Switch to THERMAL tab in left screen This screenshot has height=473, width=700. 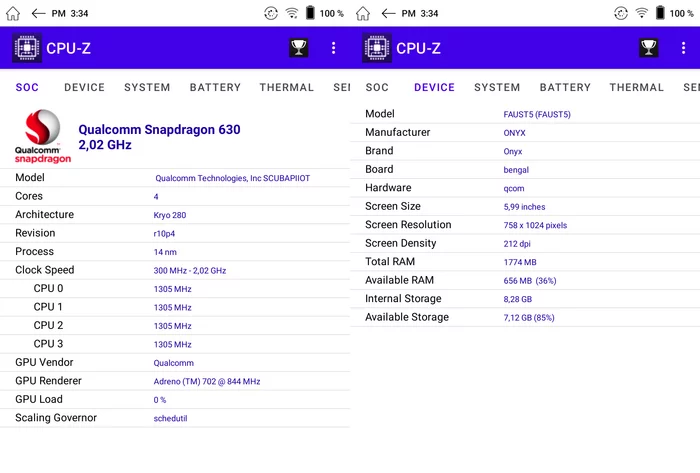(287, 87)
